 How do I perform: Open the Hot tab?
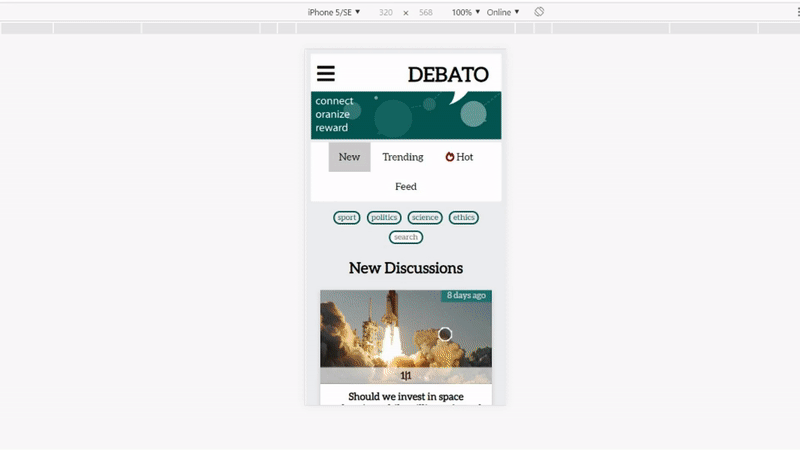coord(459,157)
